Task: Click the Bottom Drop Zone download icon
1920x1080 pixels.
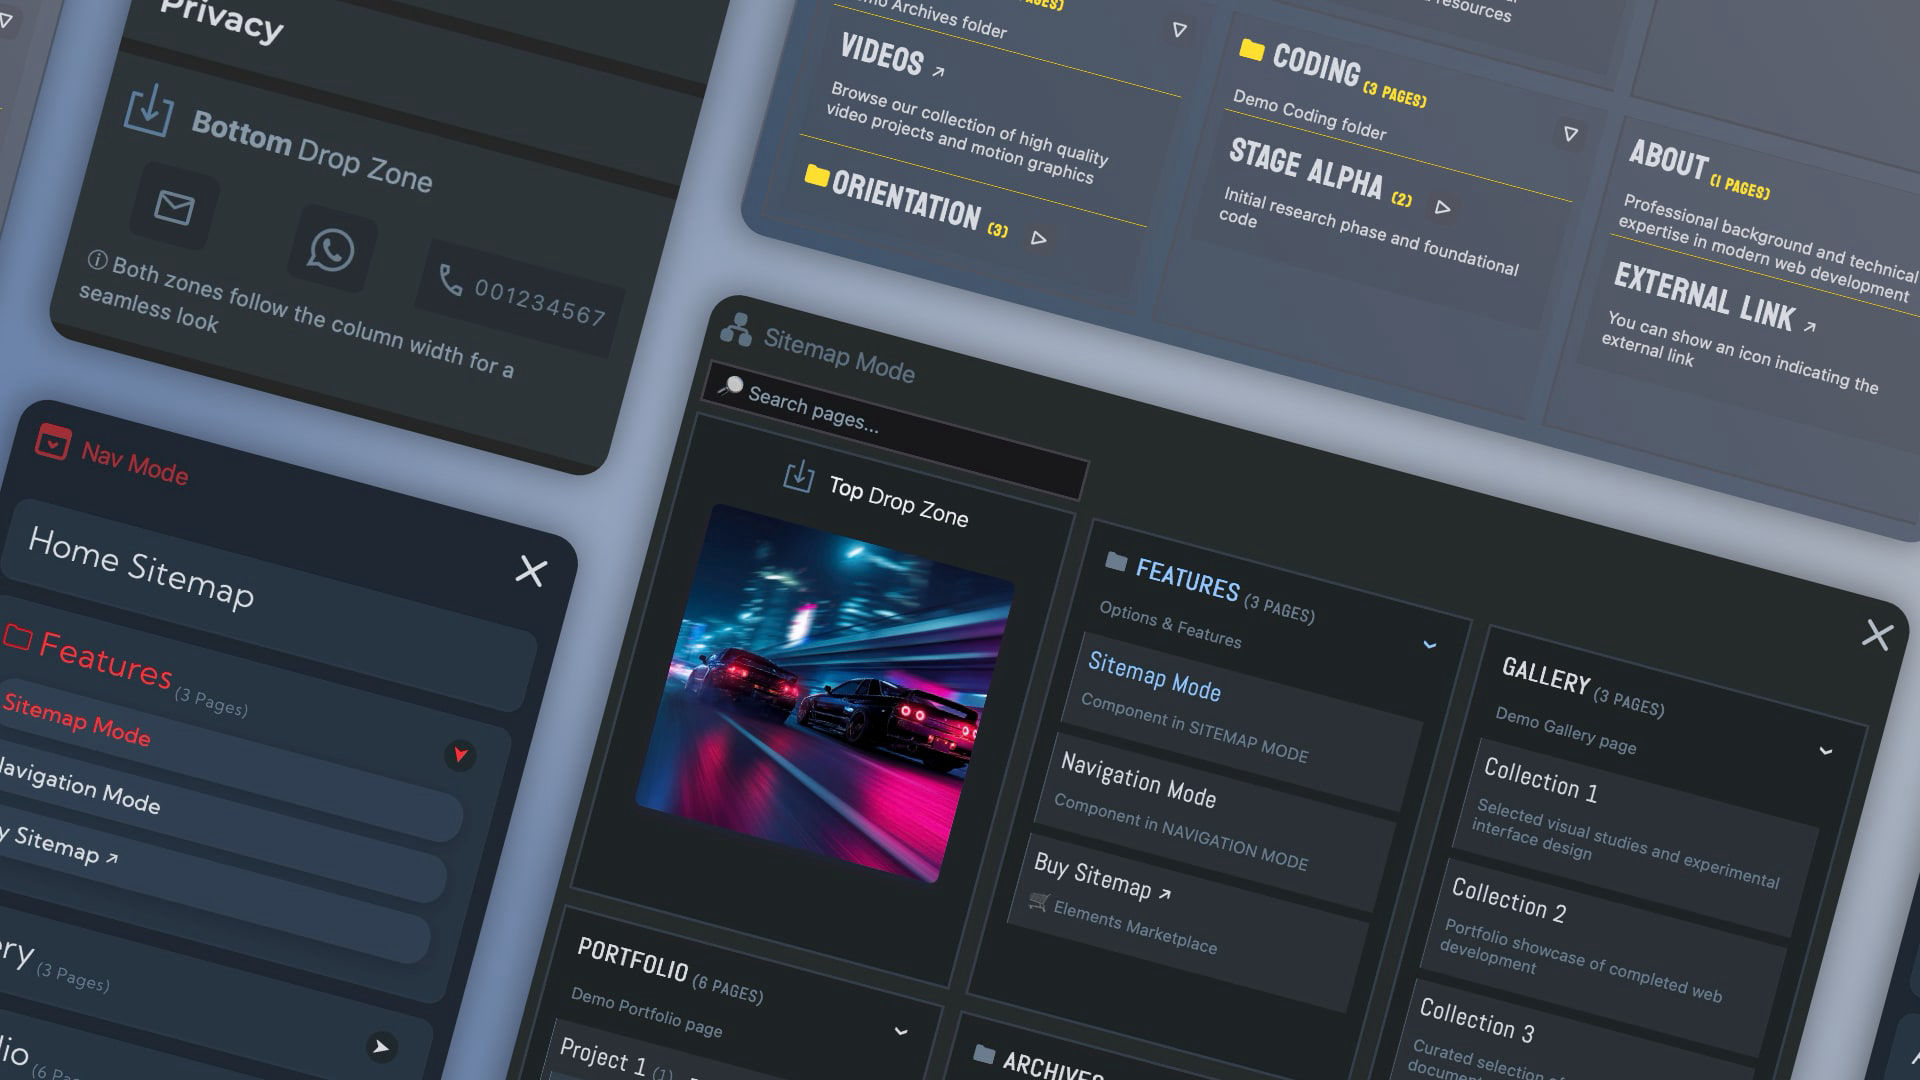Action: coord(149,111)
